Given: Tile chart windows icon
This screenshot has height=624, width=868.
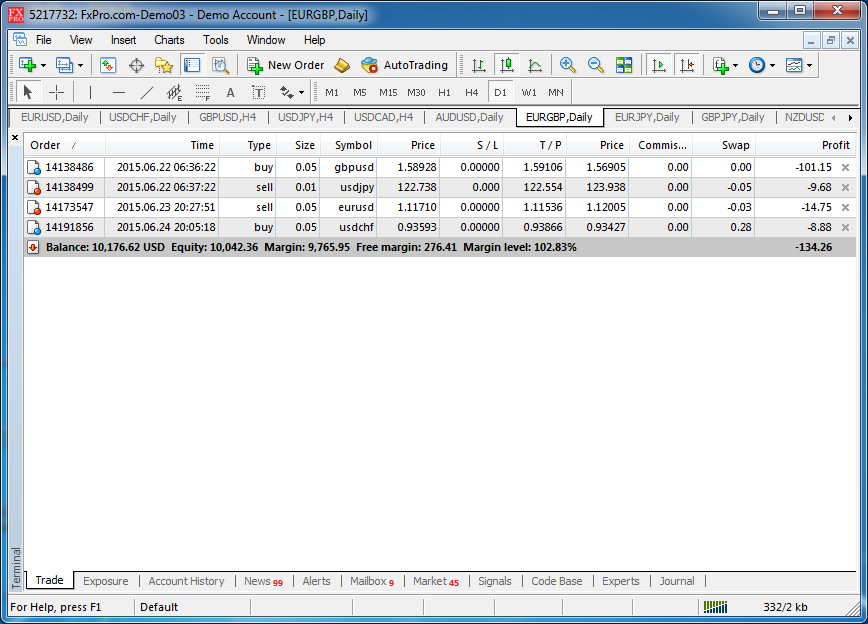Looking at the screenshot, I should pyautogui.click(x=624, y=65).
